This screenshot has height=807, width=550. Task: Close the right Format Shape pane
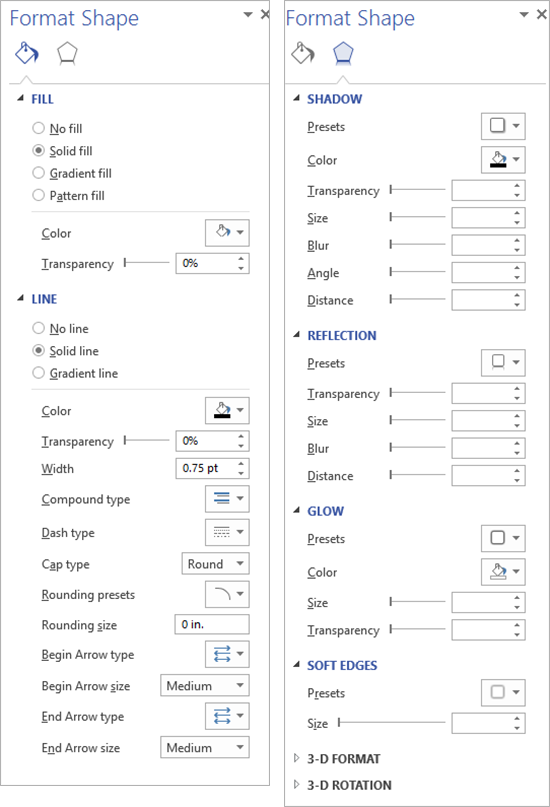tap(542, 14)
